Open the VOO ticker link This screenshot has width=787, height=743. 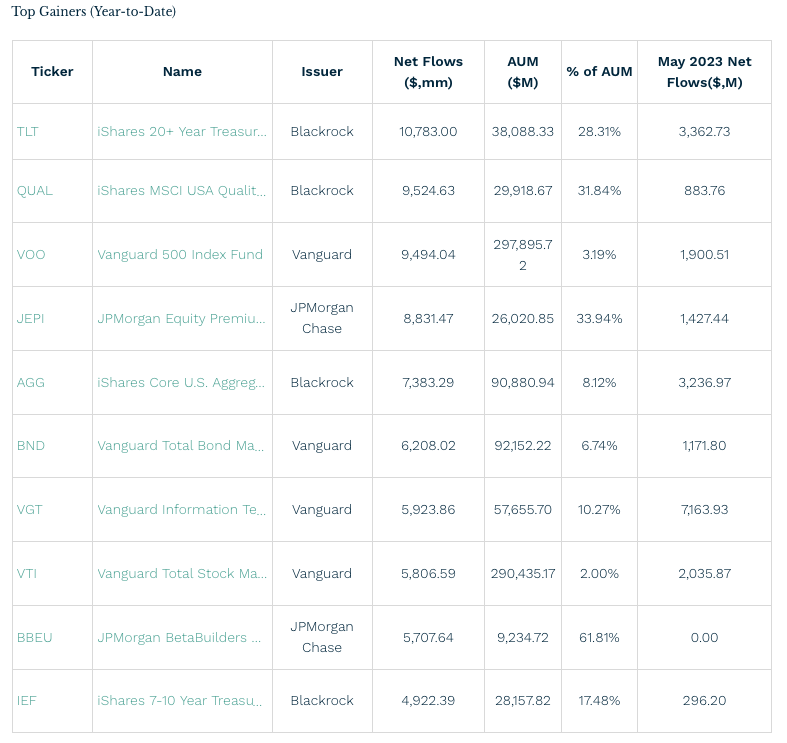31,255
